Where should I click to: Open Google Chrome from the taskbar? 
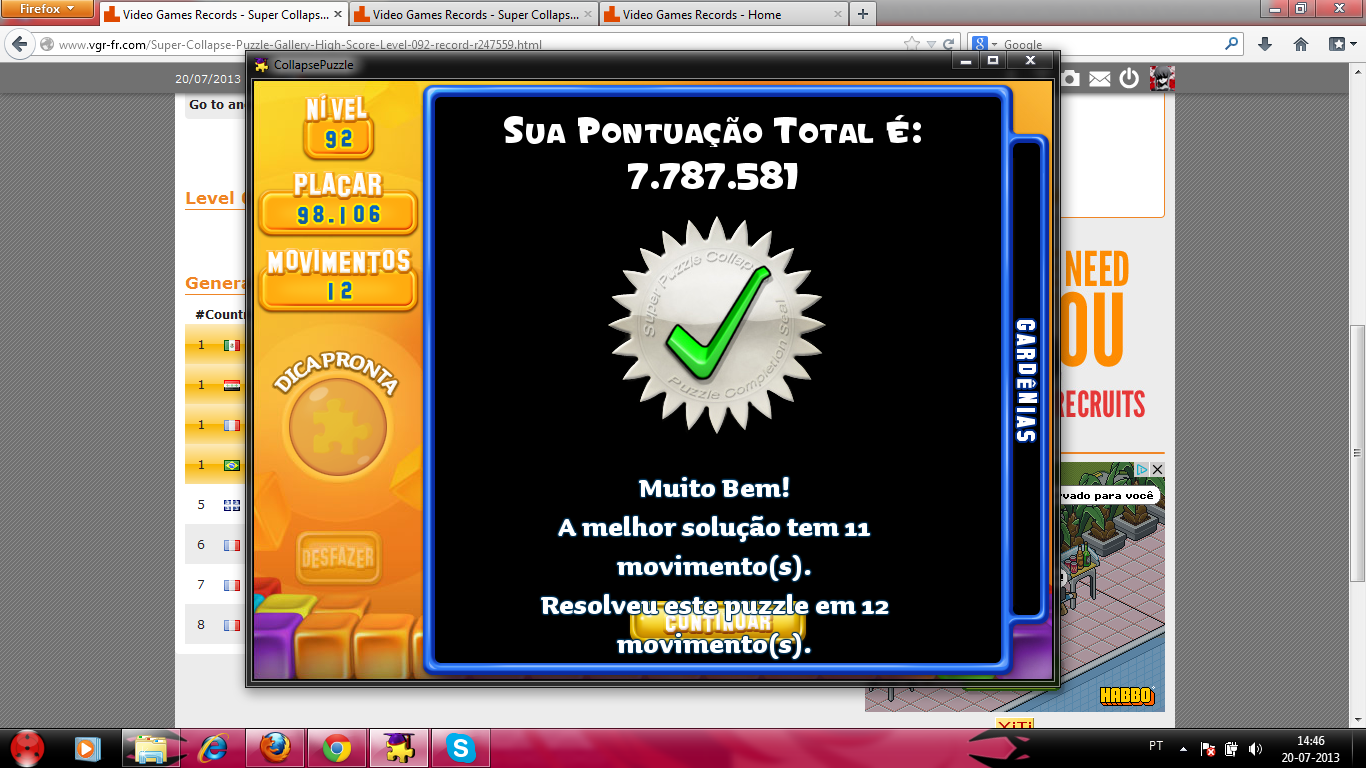[336, 747]
